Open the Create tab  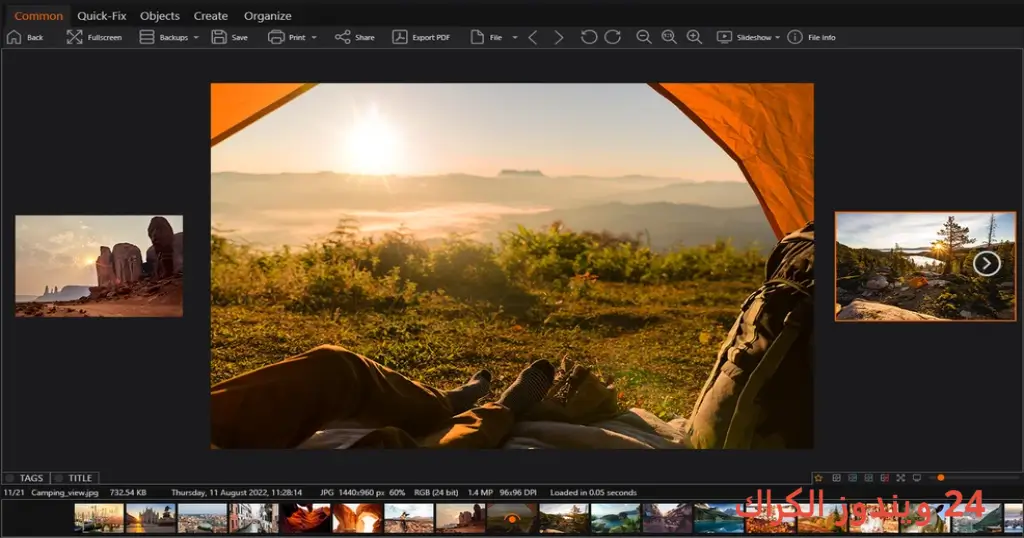click(x=210, y=16)
